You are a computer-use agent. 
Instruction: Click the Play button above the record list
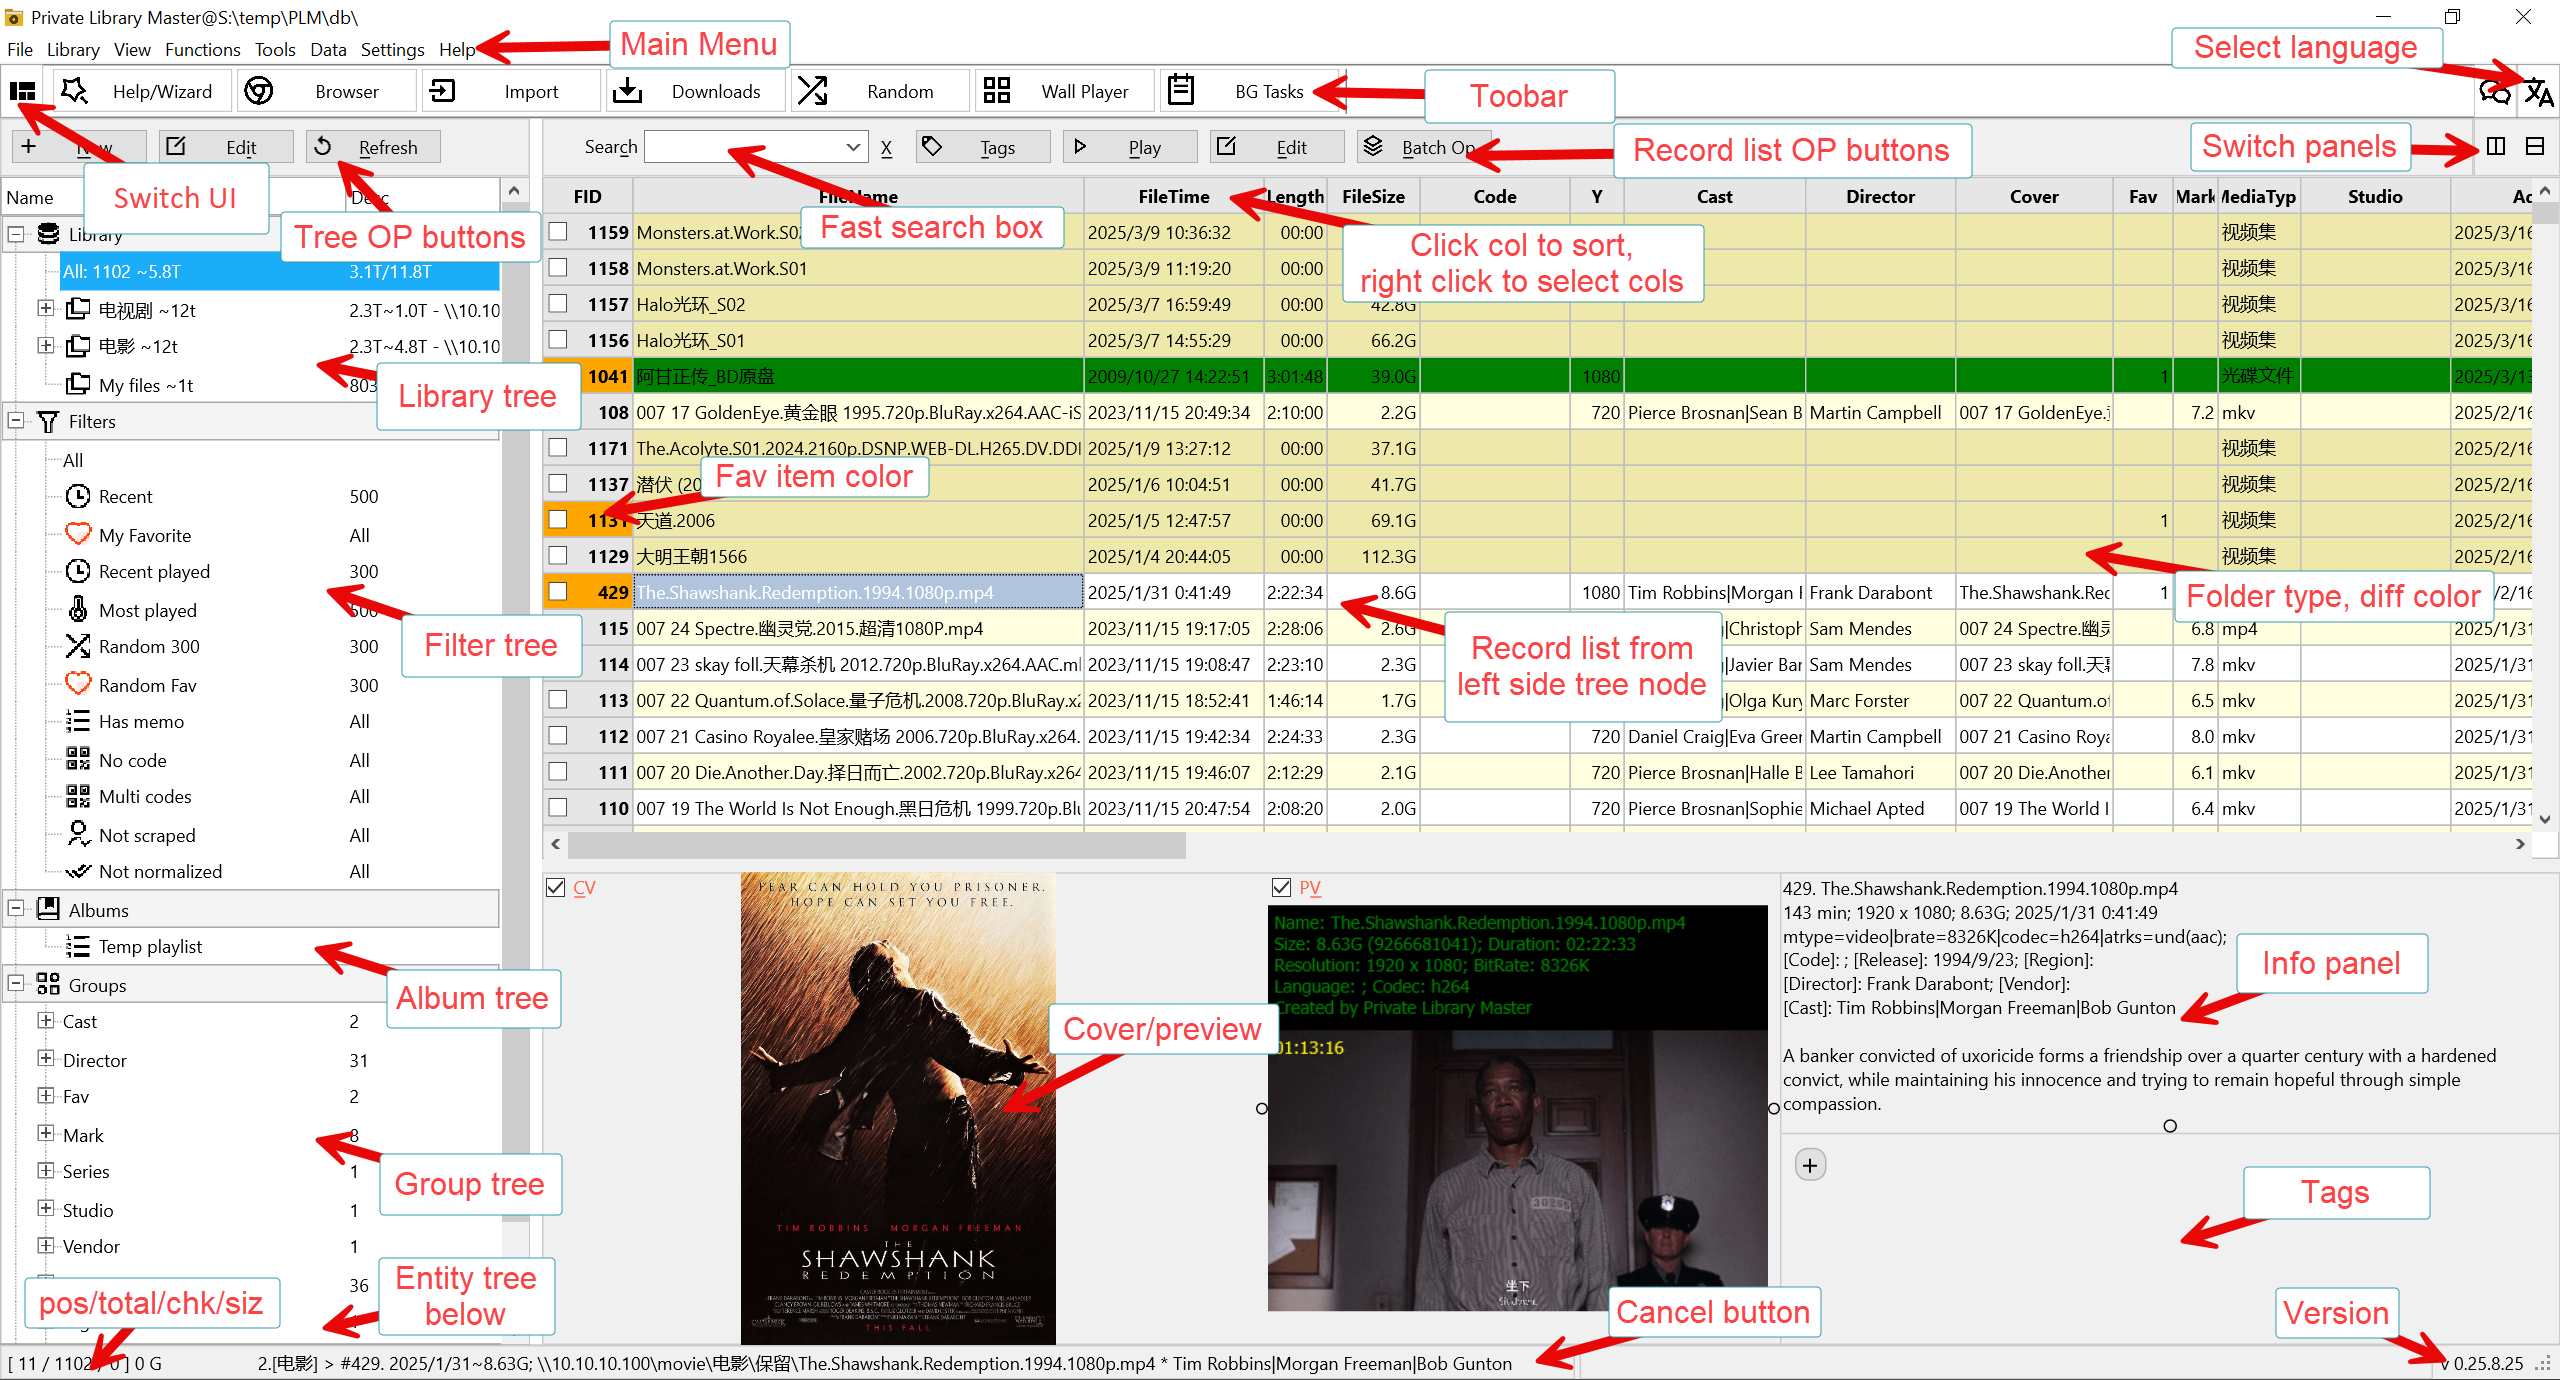(1130, 148)
